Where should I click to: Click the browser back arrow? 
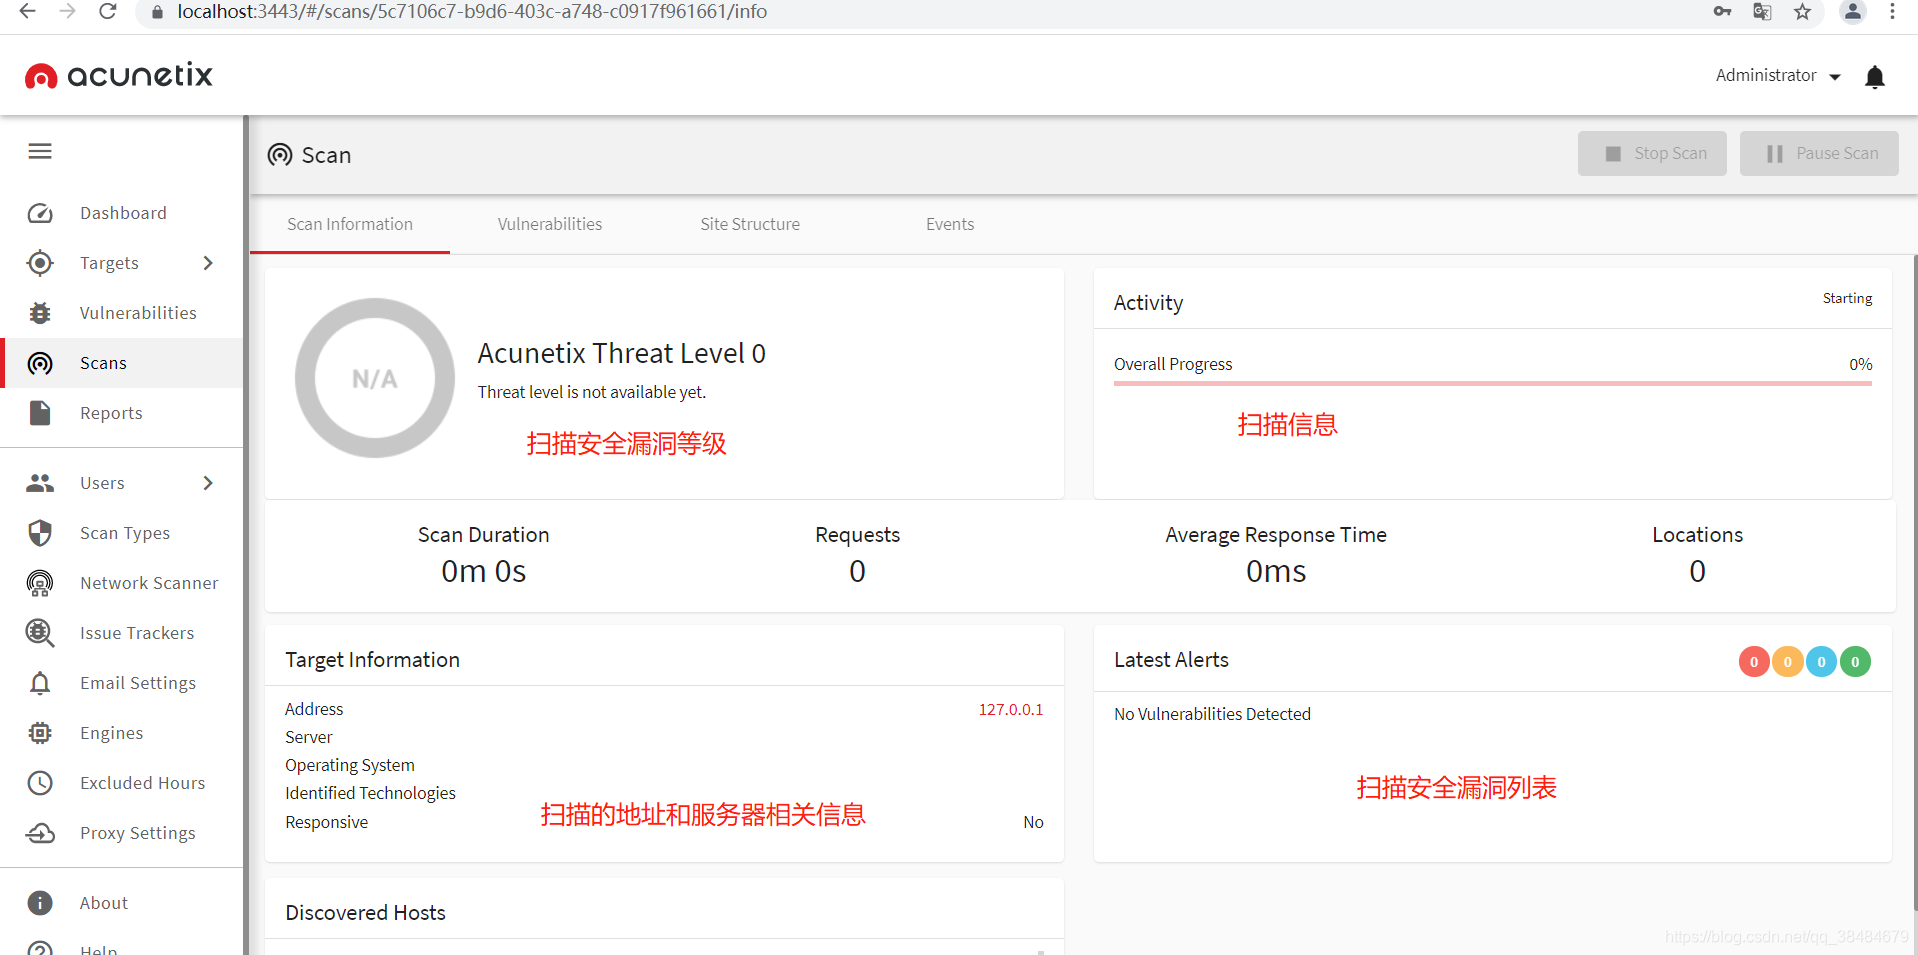click(27, 11)
